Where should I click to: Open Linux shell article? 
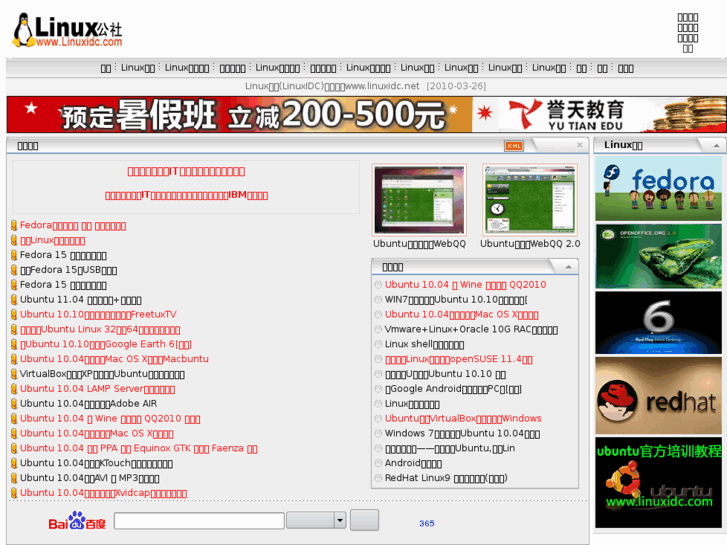point(424,344)
